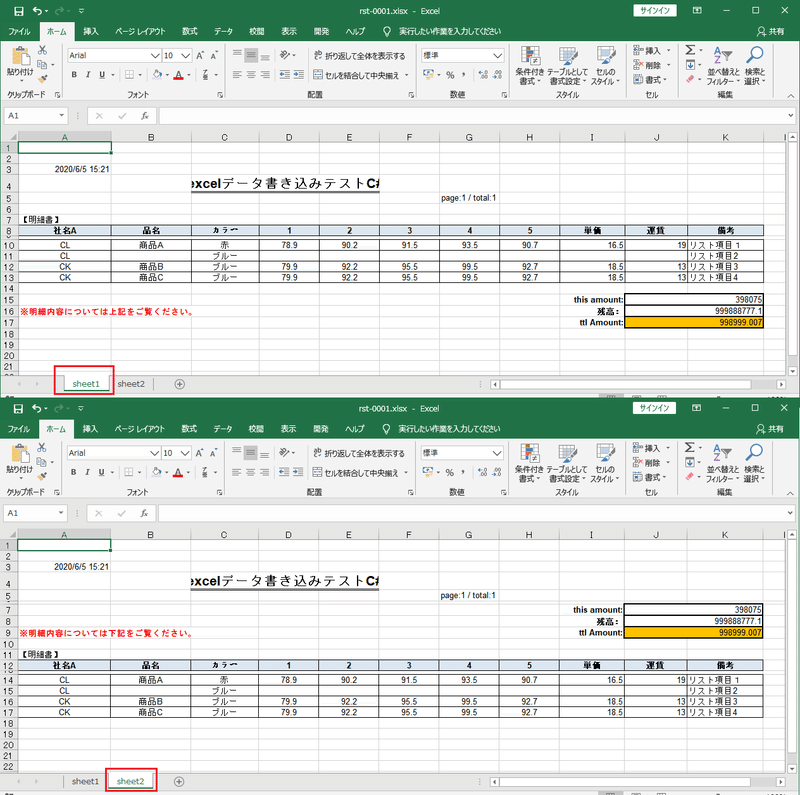The image size is (800, 795).
Task: Click the add new sheet plus icon in the bottom window
Action: coord(179,782)
